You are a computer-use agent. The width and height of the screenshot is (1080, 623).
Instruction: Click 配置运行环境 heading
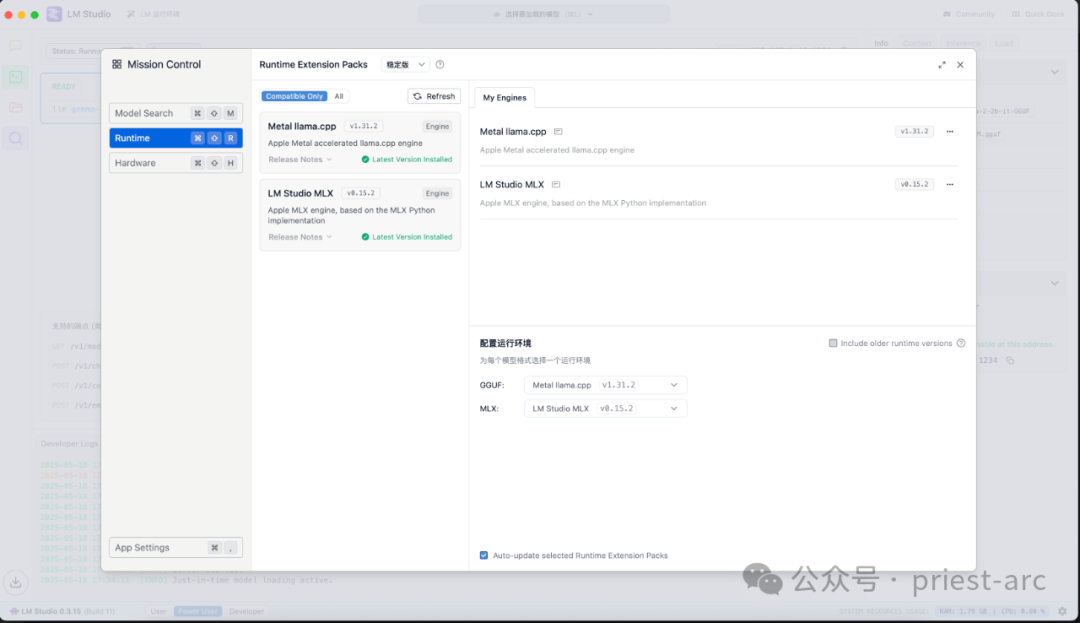click(x=506, y=344)
